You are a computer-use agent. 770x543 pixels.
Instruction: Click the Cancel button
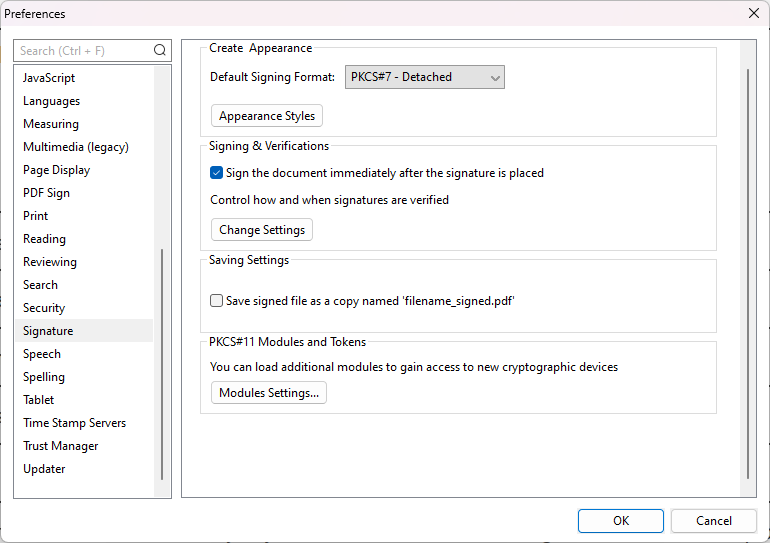click(x=714, y=520)
